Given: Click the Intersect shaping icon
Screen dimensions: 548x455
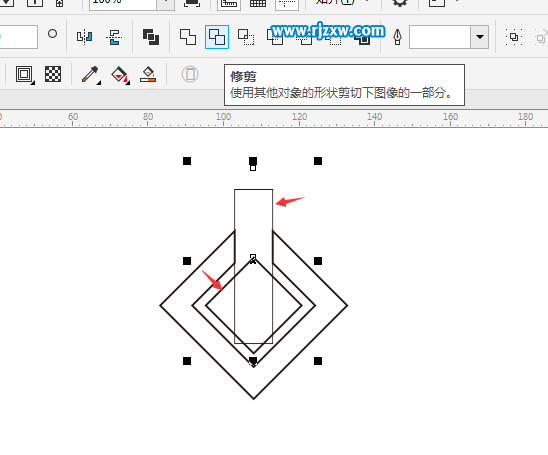Looking at the screenshot, I should (x=246, y=37).
